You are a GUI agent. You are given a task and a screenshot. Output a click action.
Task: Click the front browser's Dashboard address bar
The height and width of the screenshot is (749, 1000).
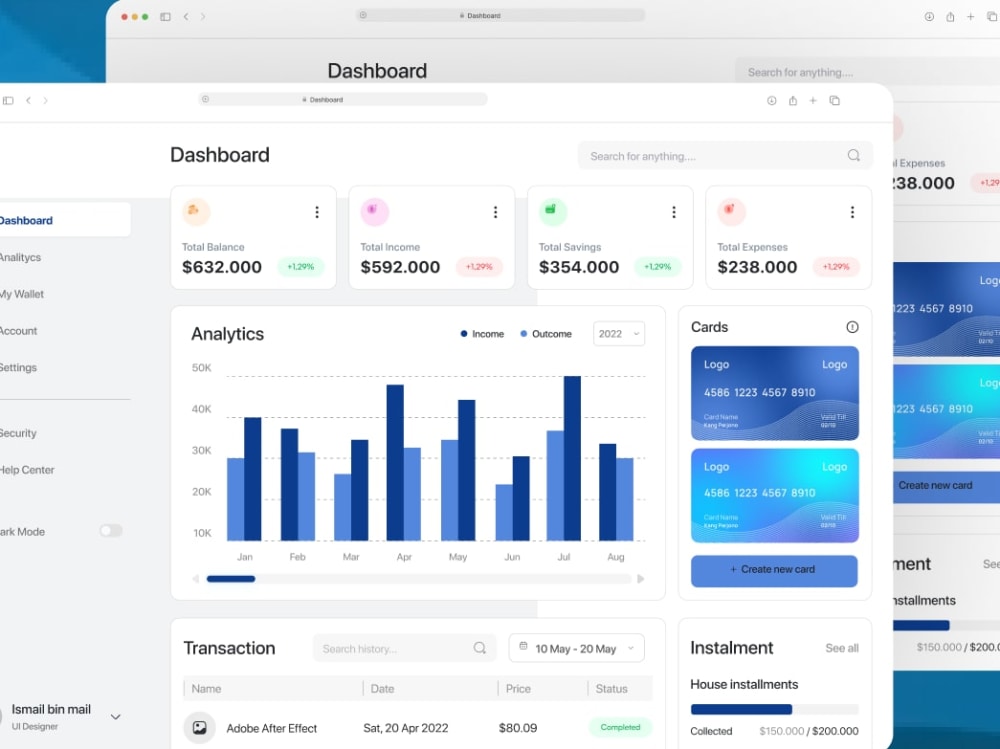click(x=343, y=100)
